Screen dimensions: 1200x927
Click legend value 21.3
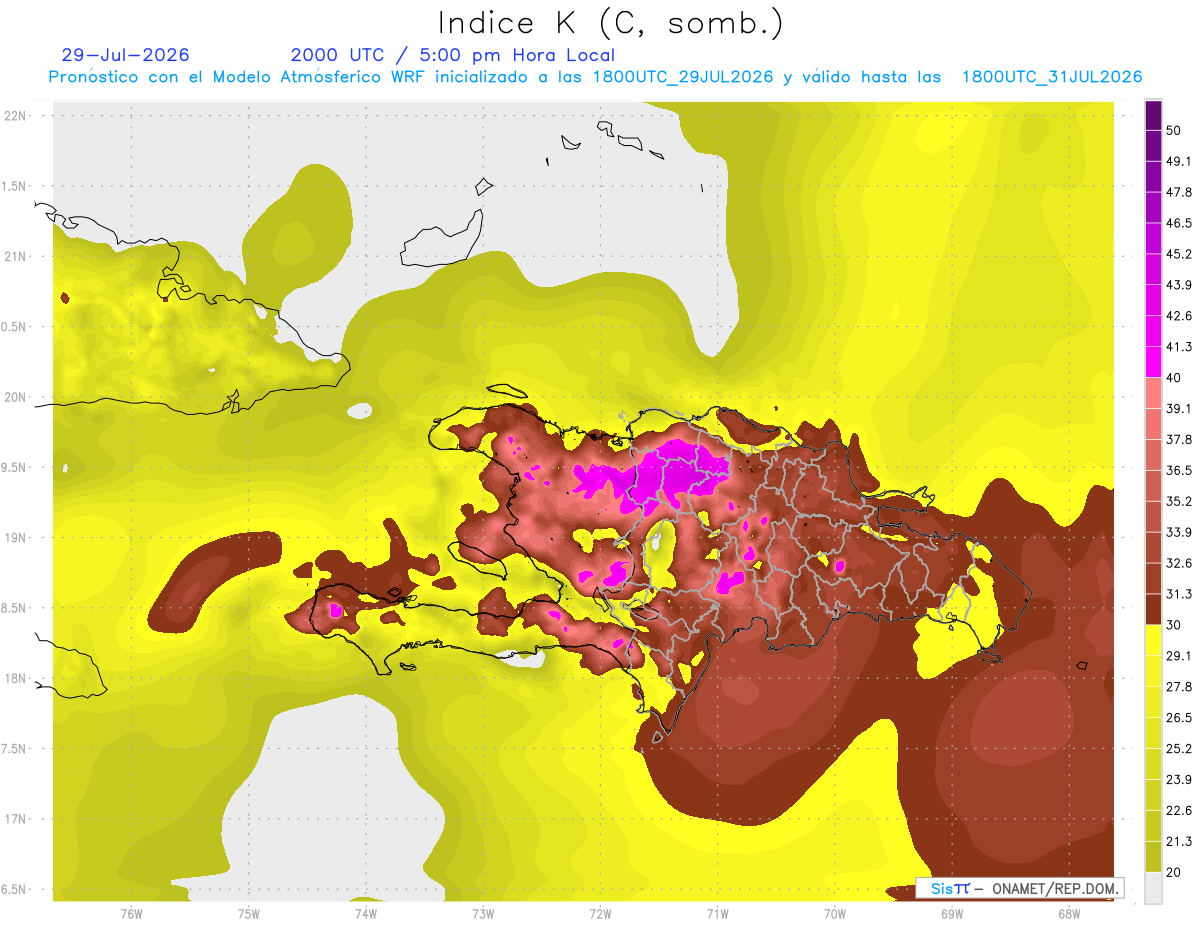(1179, 841)
